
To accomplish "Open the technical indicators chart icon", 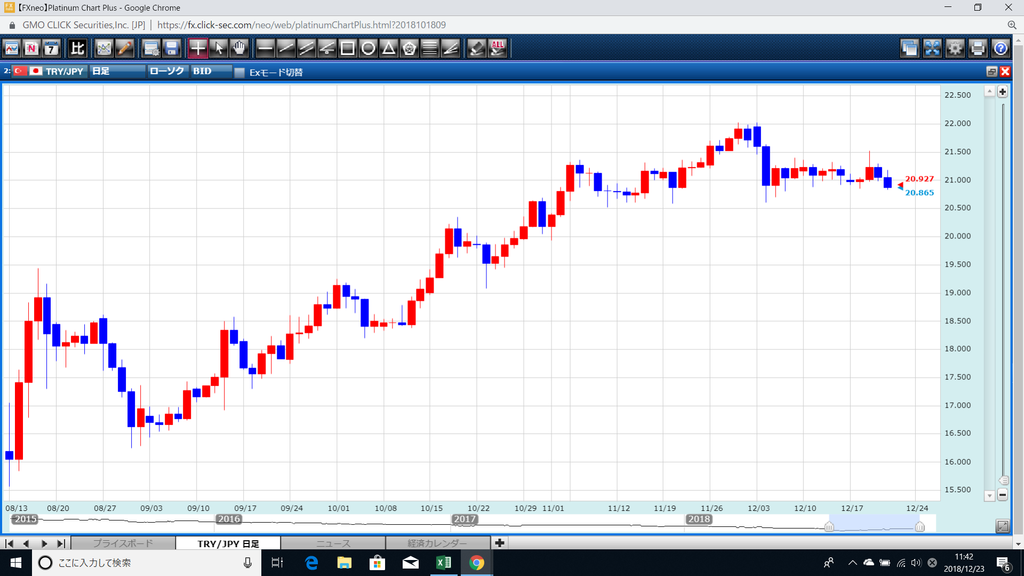I will point(104,48).
